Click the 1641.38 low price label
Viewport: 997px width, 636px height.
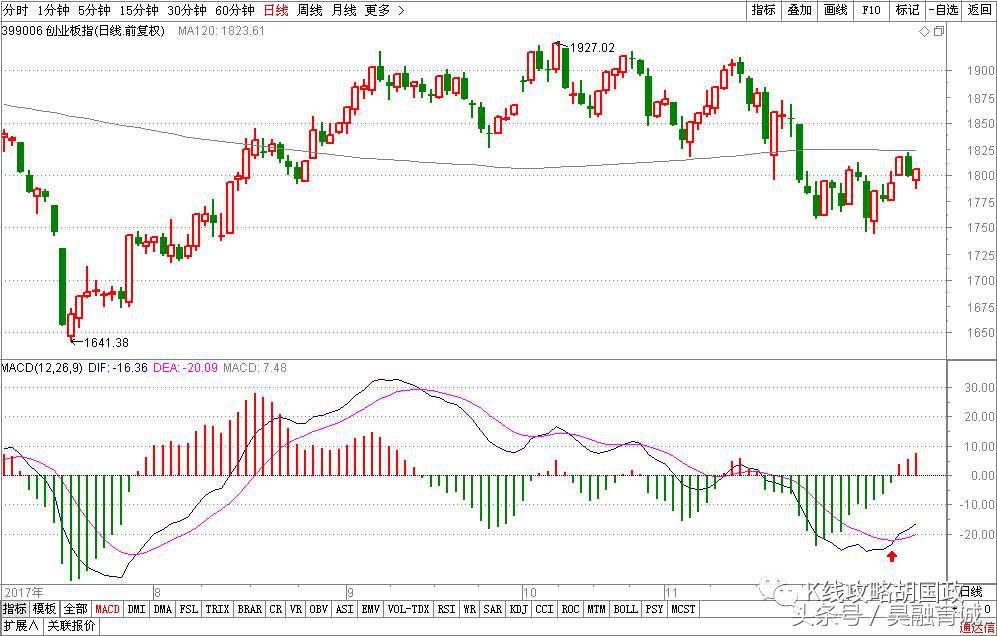106,343
